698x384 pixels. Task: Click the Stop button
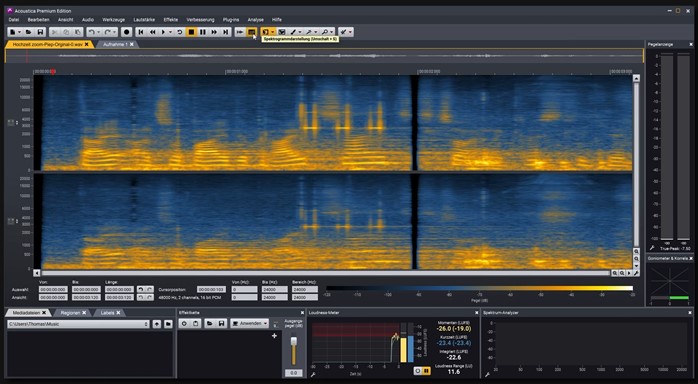pos(191,32)
